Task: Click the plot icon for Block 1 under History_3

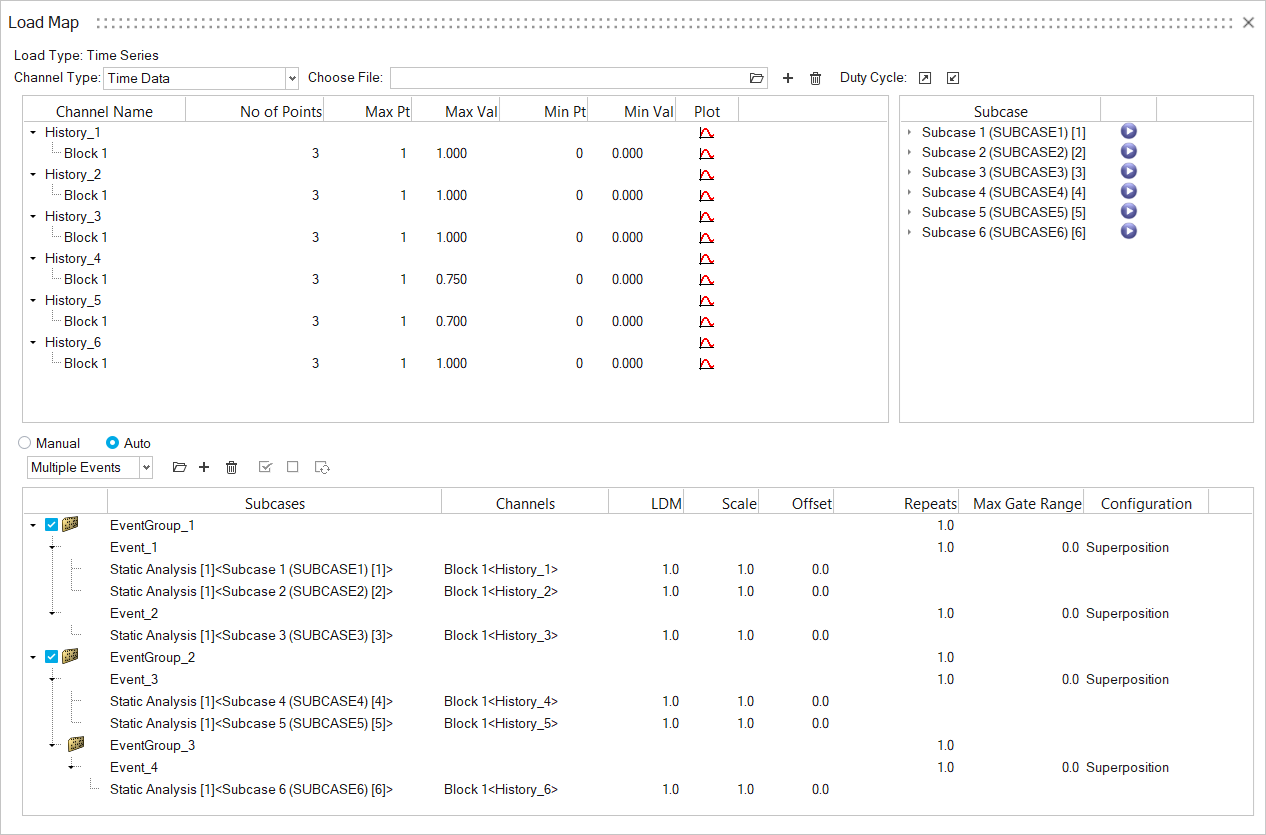Action: [x=706, y=237]
